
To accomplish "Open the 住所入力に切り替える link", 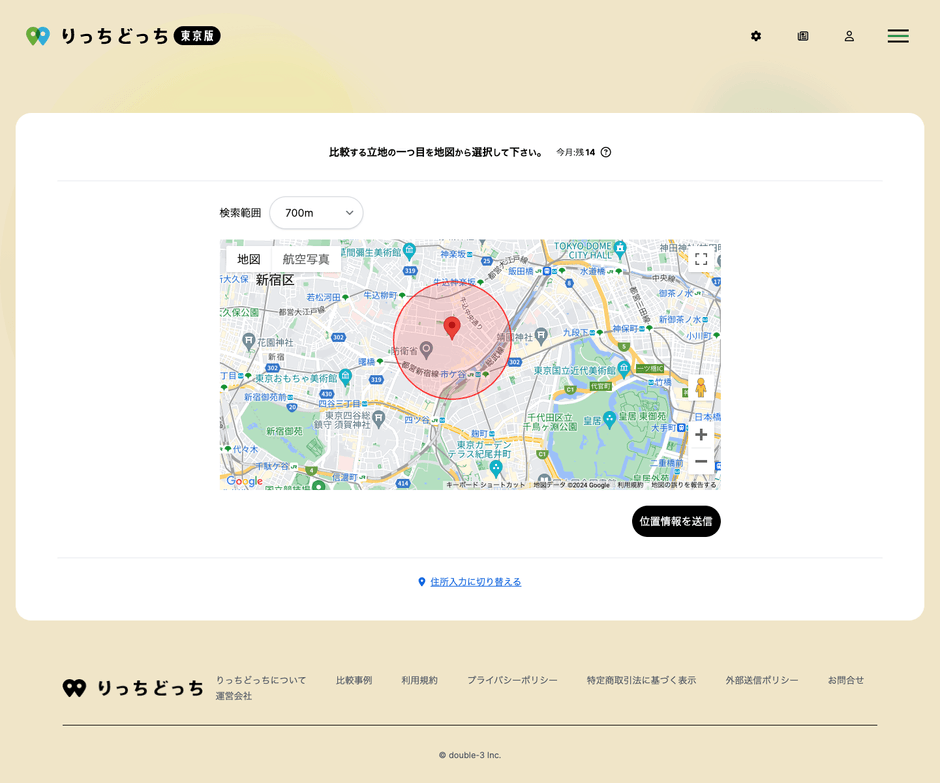I will 474,581.
